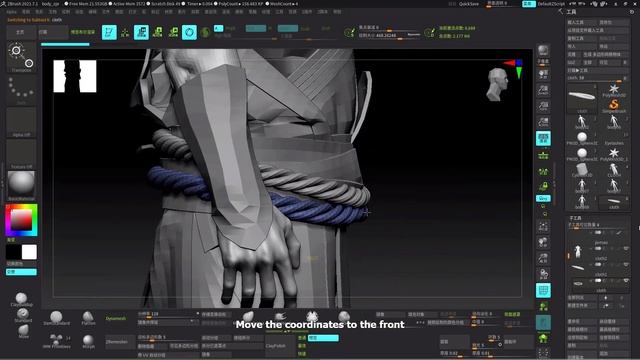Select the cyan Move gizmo icon
This screenshot has height=360, width=640.
pos(141,32)
